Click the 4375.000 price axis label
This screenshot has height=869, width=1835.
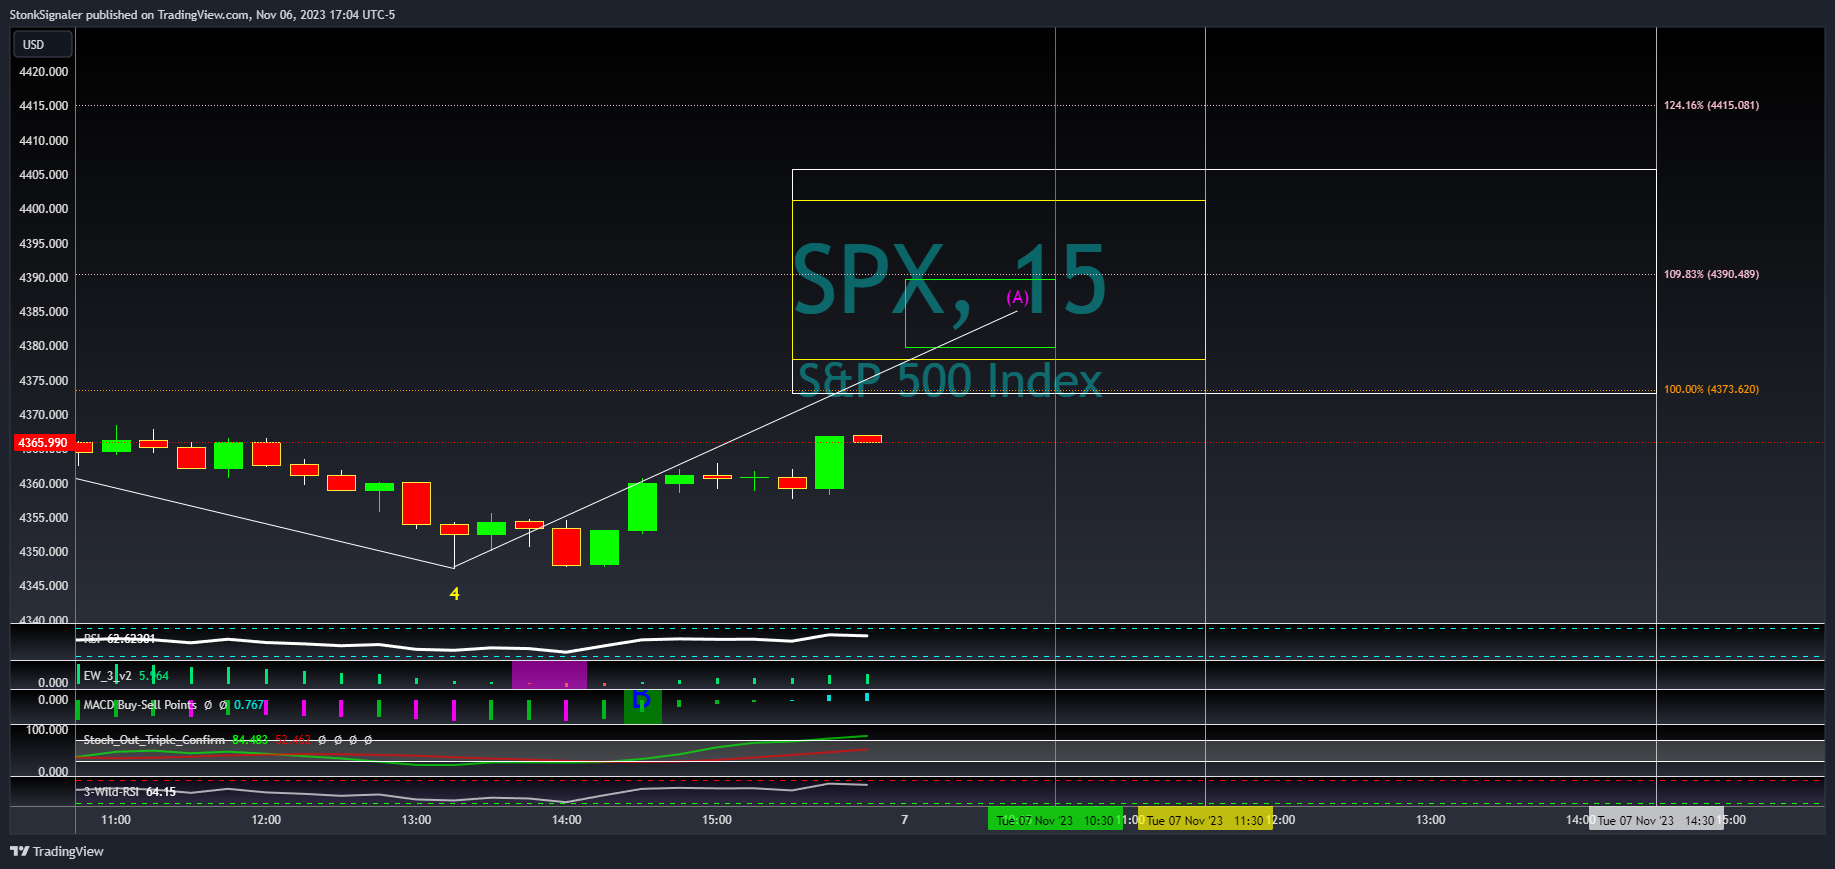[x=44, y=381]
